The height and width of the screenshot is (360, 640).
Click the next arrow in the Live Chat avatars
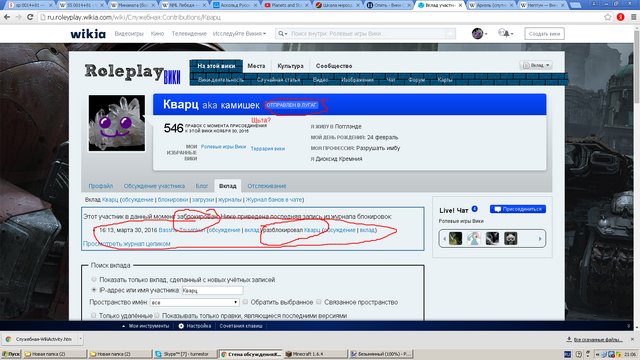(540, 239)
